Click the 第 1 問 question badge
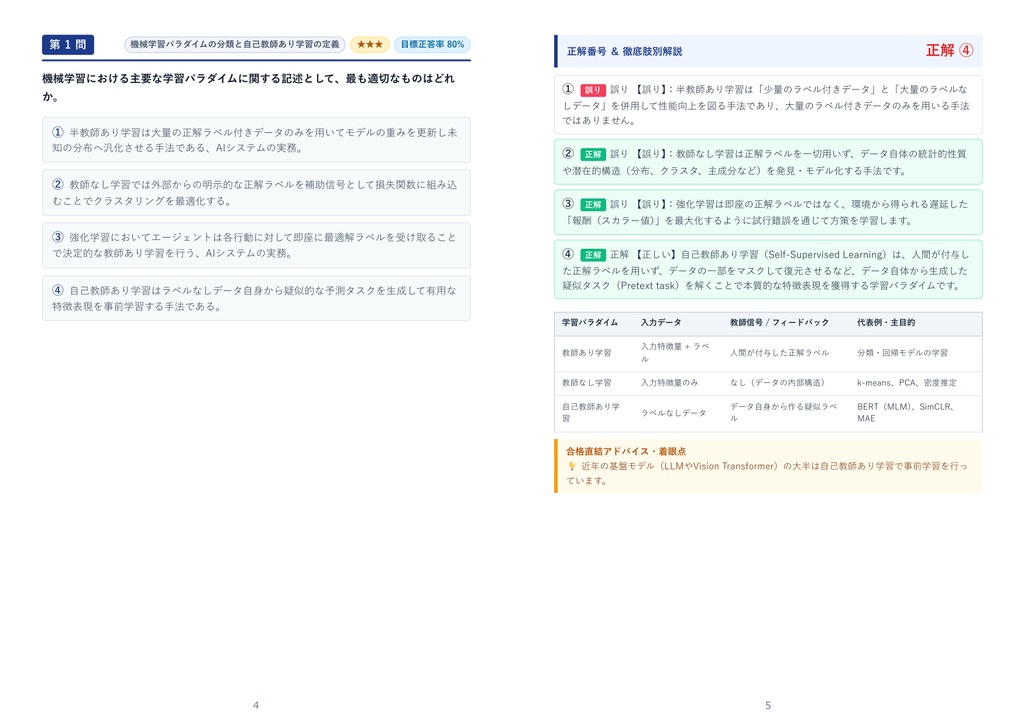Image resolution: width=1024 pixels, height=727 pixels. 68,44
